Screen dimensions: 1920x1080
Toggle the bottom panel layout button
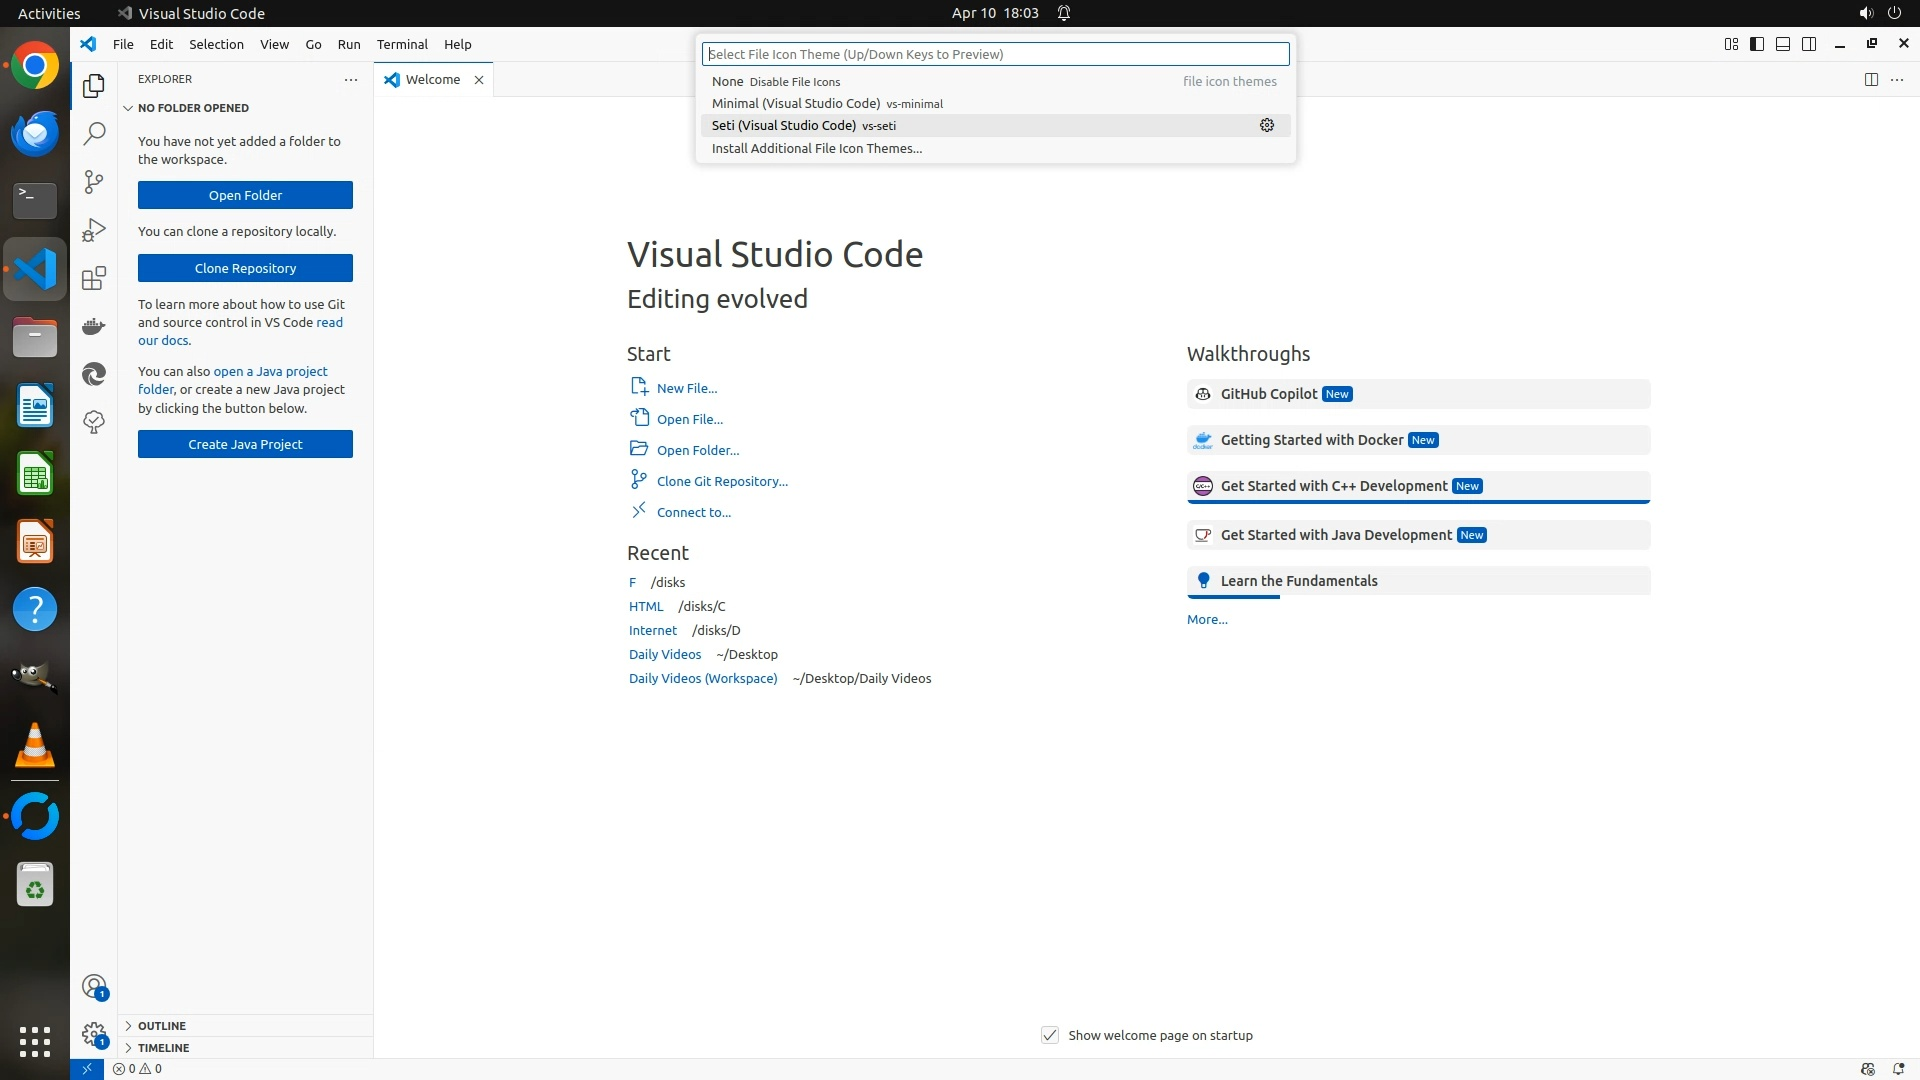tap(1783, 44)
